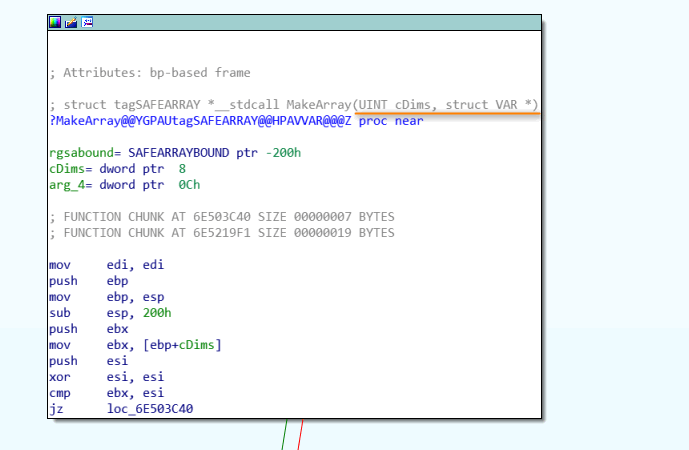The image size is (689, 450).
Task: Select the 'xor esi, esi' instruction
Action: coord(105,377)
